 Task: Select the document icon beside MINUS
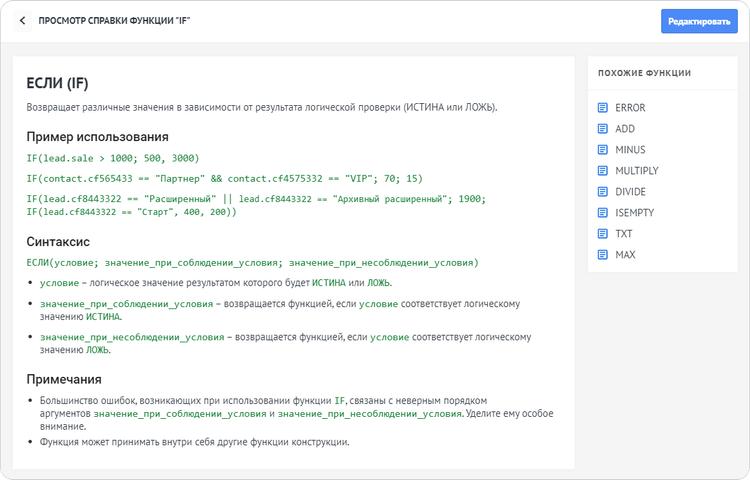[x=602, y=150]
